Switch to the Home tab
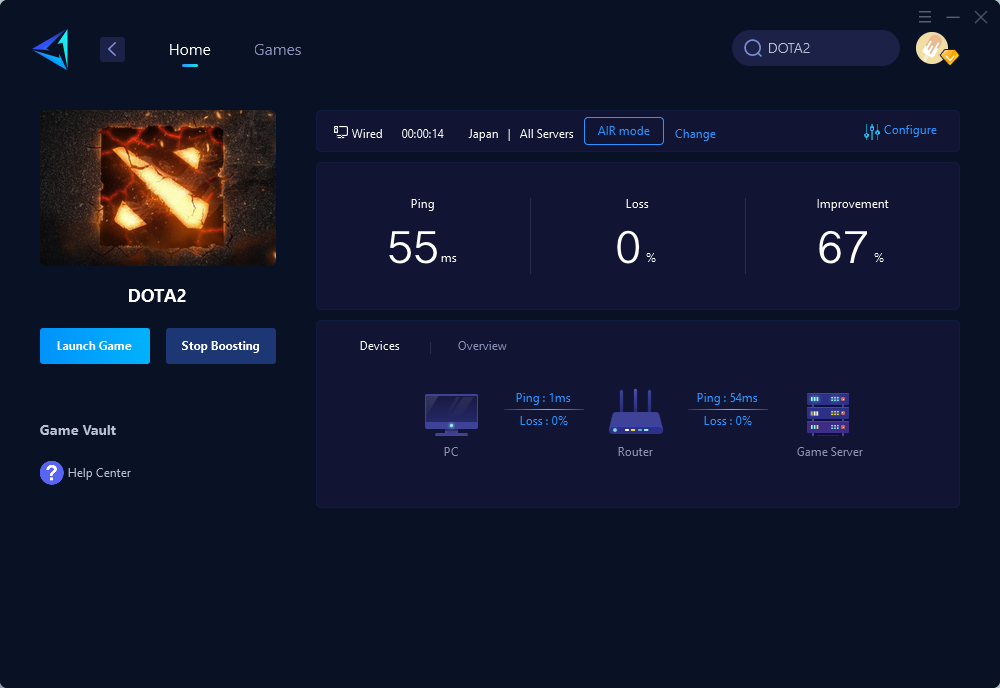Screen dimensions: 1000x688 [189, 49]
